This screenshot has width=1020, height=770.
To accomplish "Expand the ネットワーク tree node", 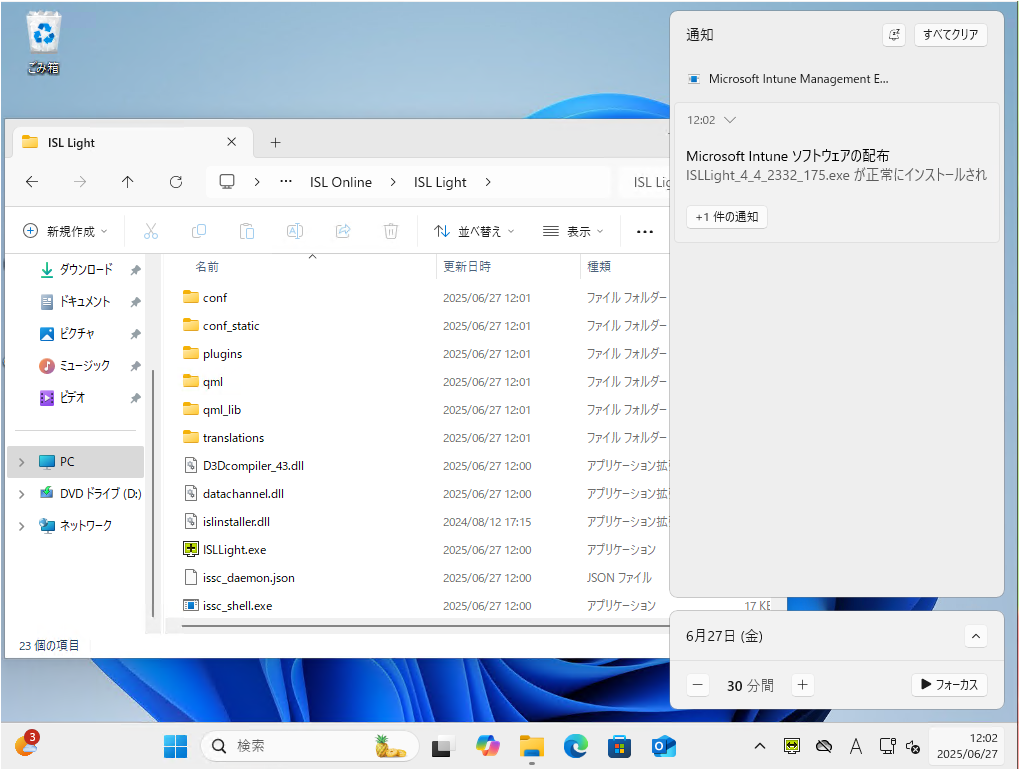I will click(21, 525).
